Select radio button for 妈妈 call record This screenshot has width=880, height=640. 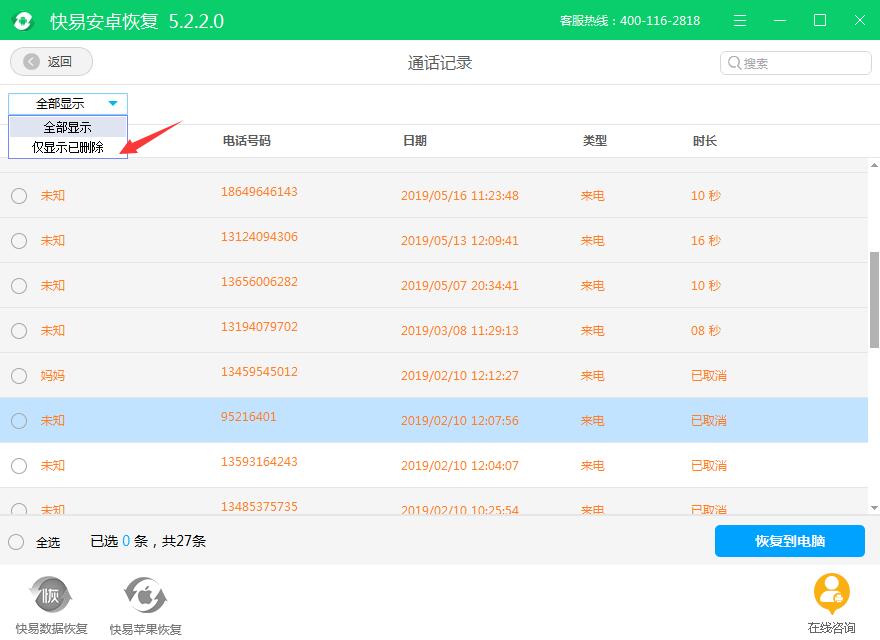(19, 376)
